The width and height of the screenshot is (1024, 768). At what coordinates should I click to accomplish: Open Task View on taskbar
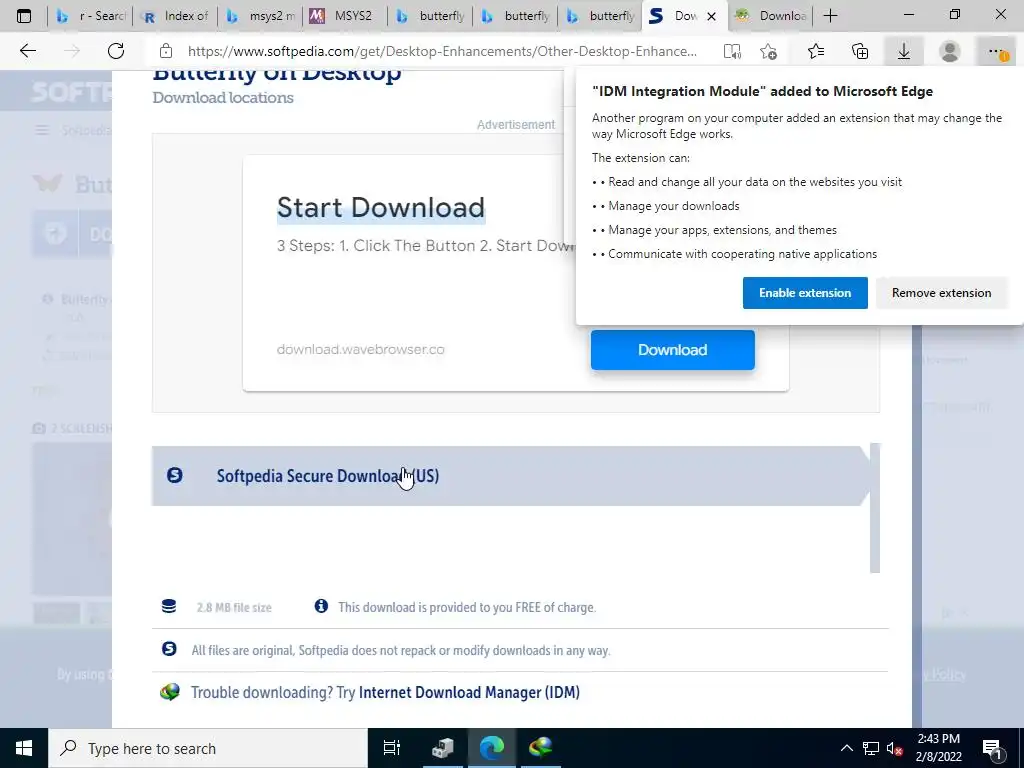click(x=392, y=748)
